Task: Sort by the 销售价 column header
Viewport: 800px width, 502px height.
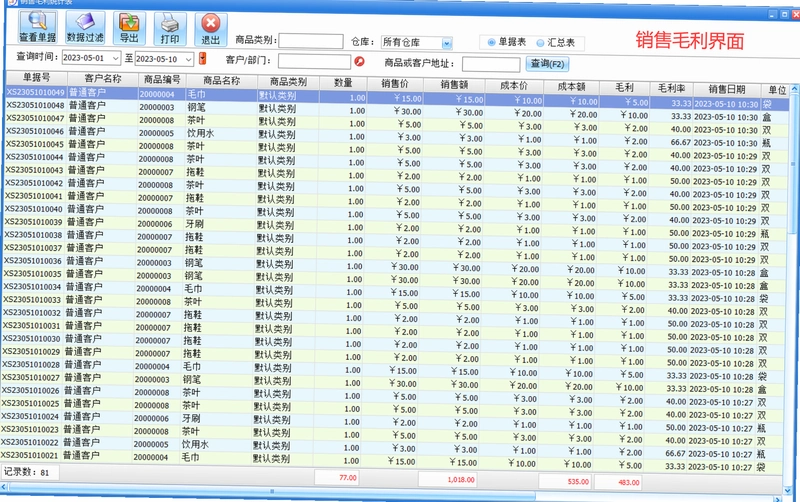Action: (395, 83)
